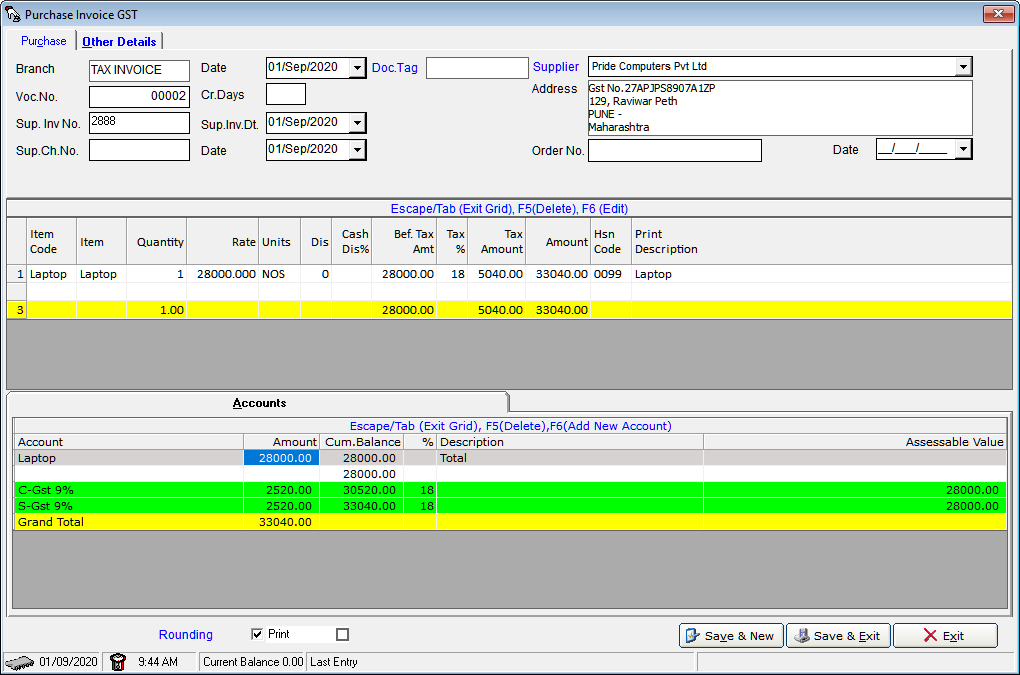This screenshot has width=1020, height=675.
Task: Switch to the Other Details tab
Action: [119, 41]
